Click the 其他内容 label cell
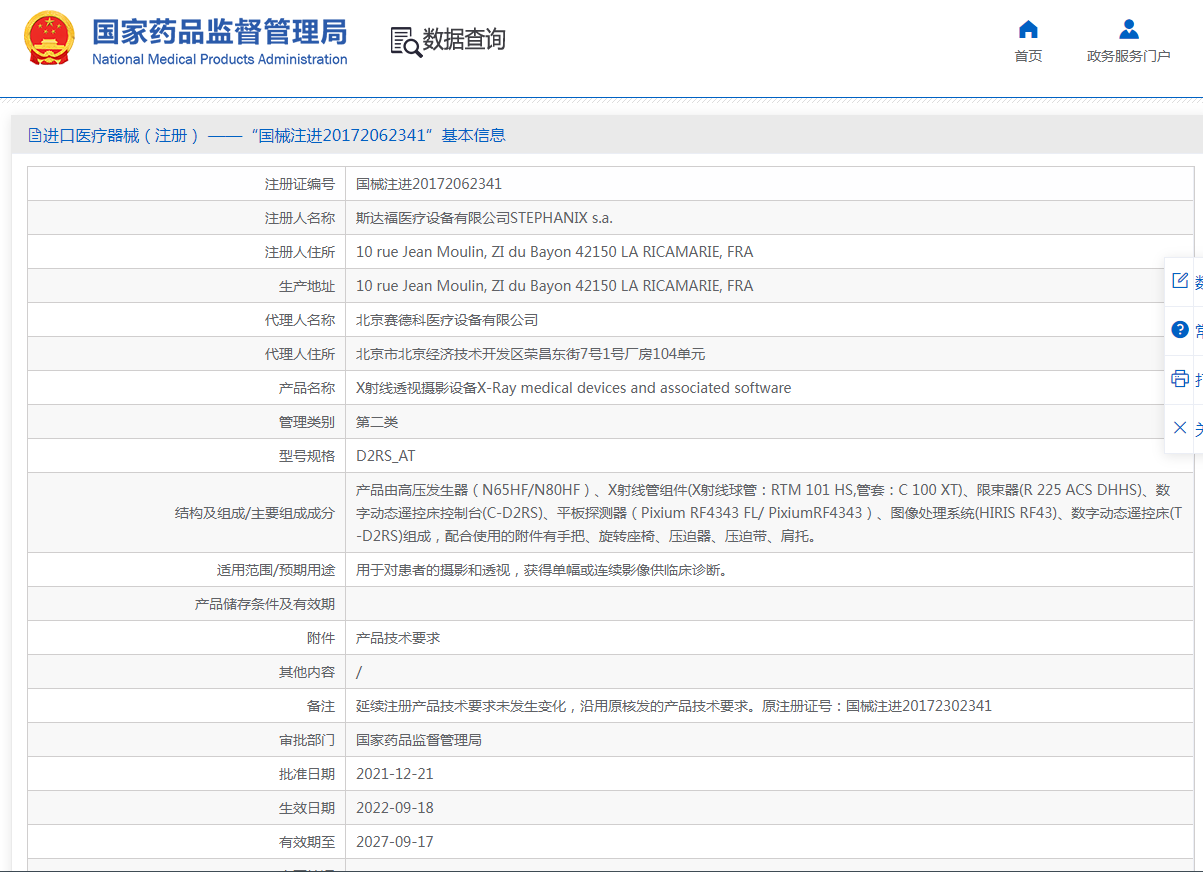This screenshot has width=1203, height=872. click(186, 672)
